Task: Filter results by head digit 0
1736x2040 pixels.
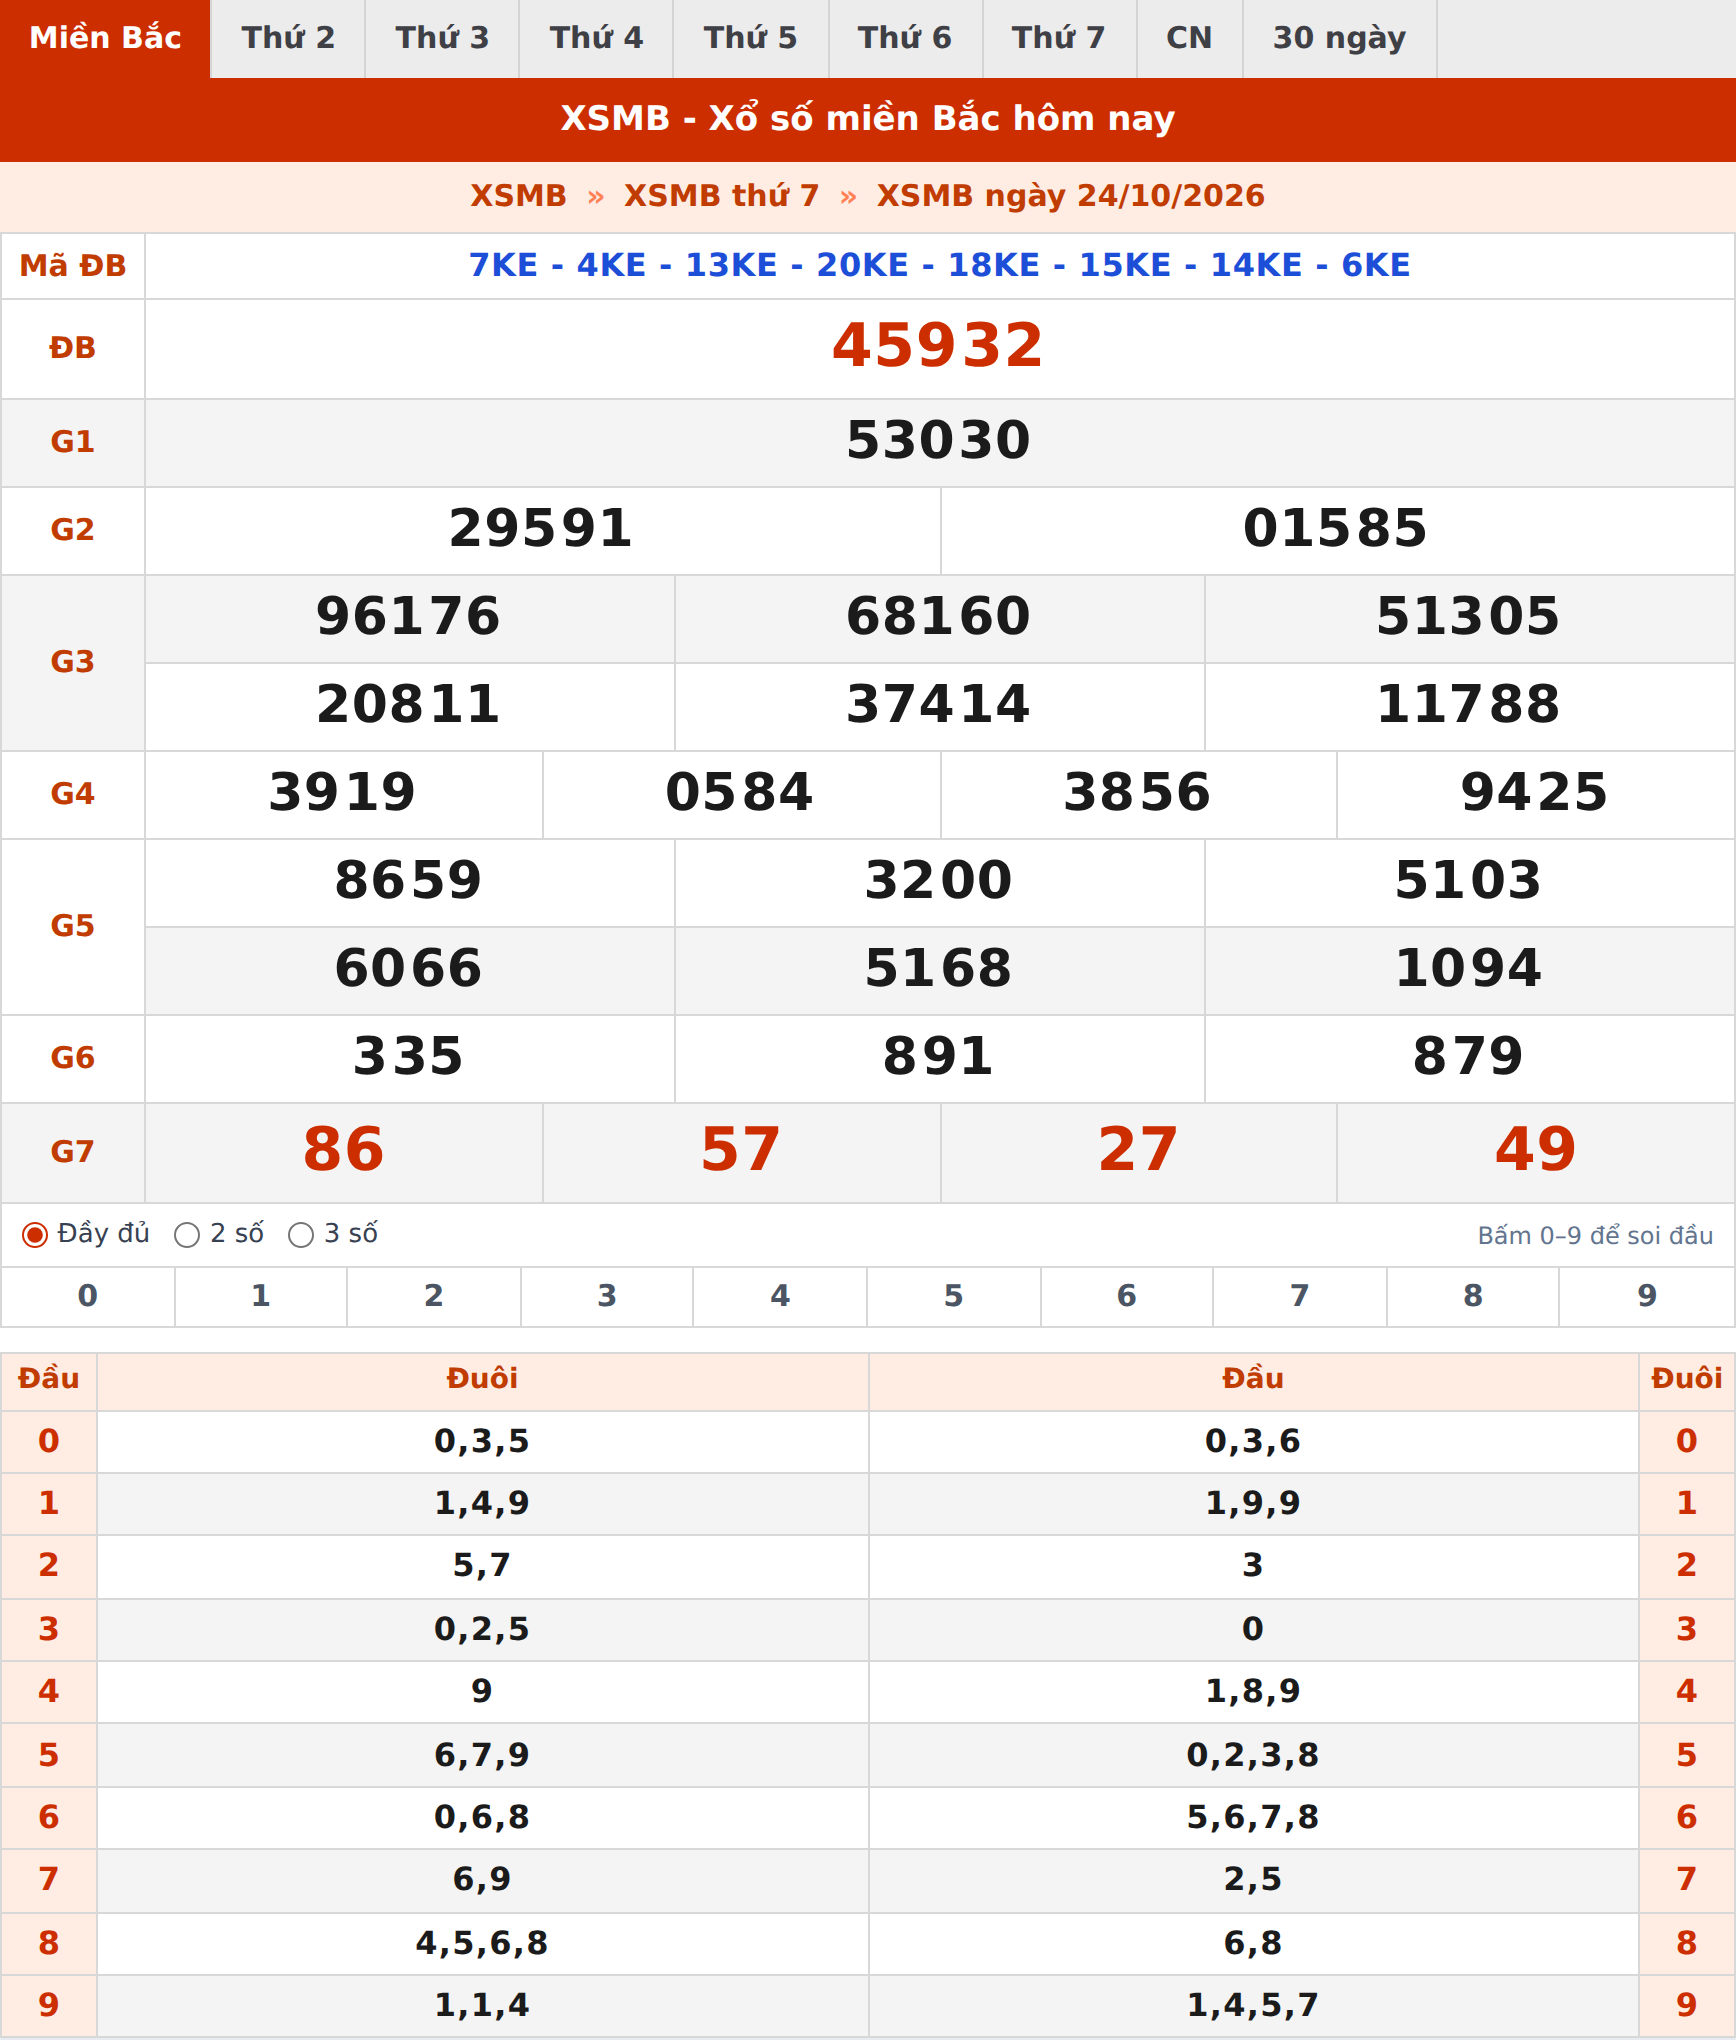Action: click(88, 1297)
